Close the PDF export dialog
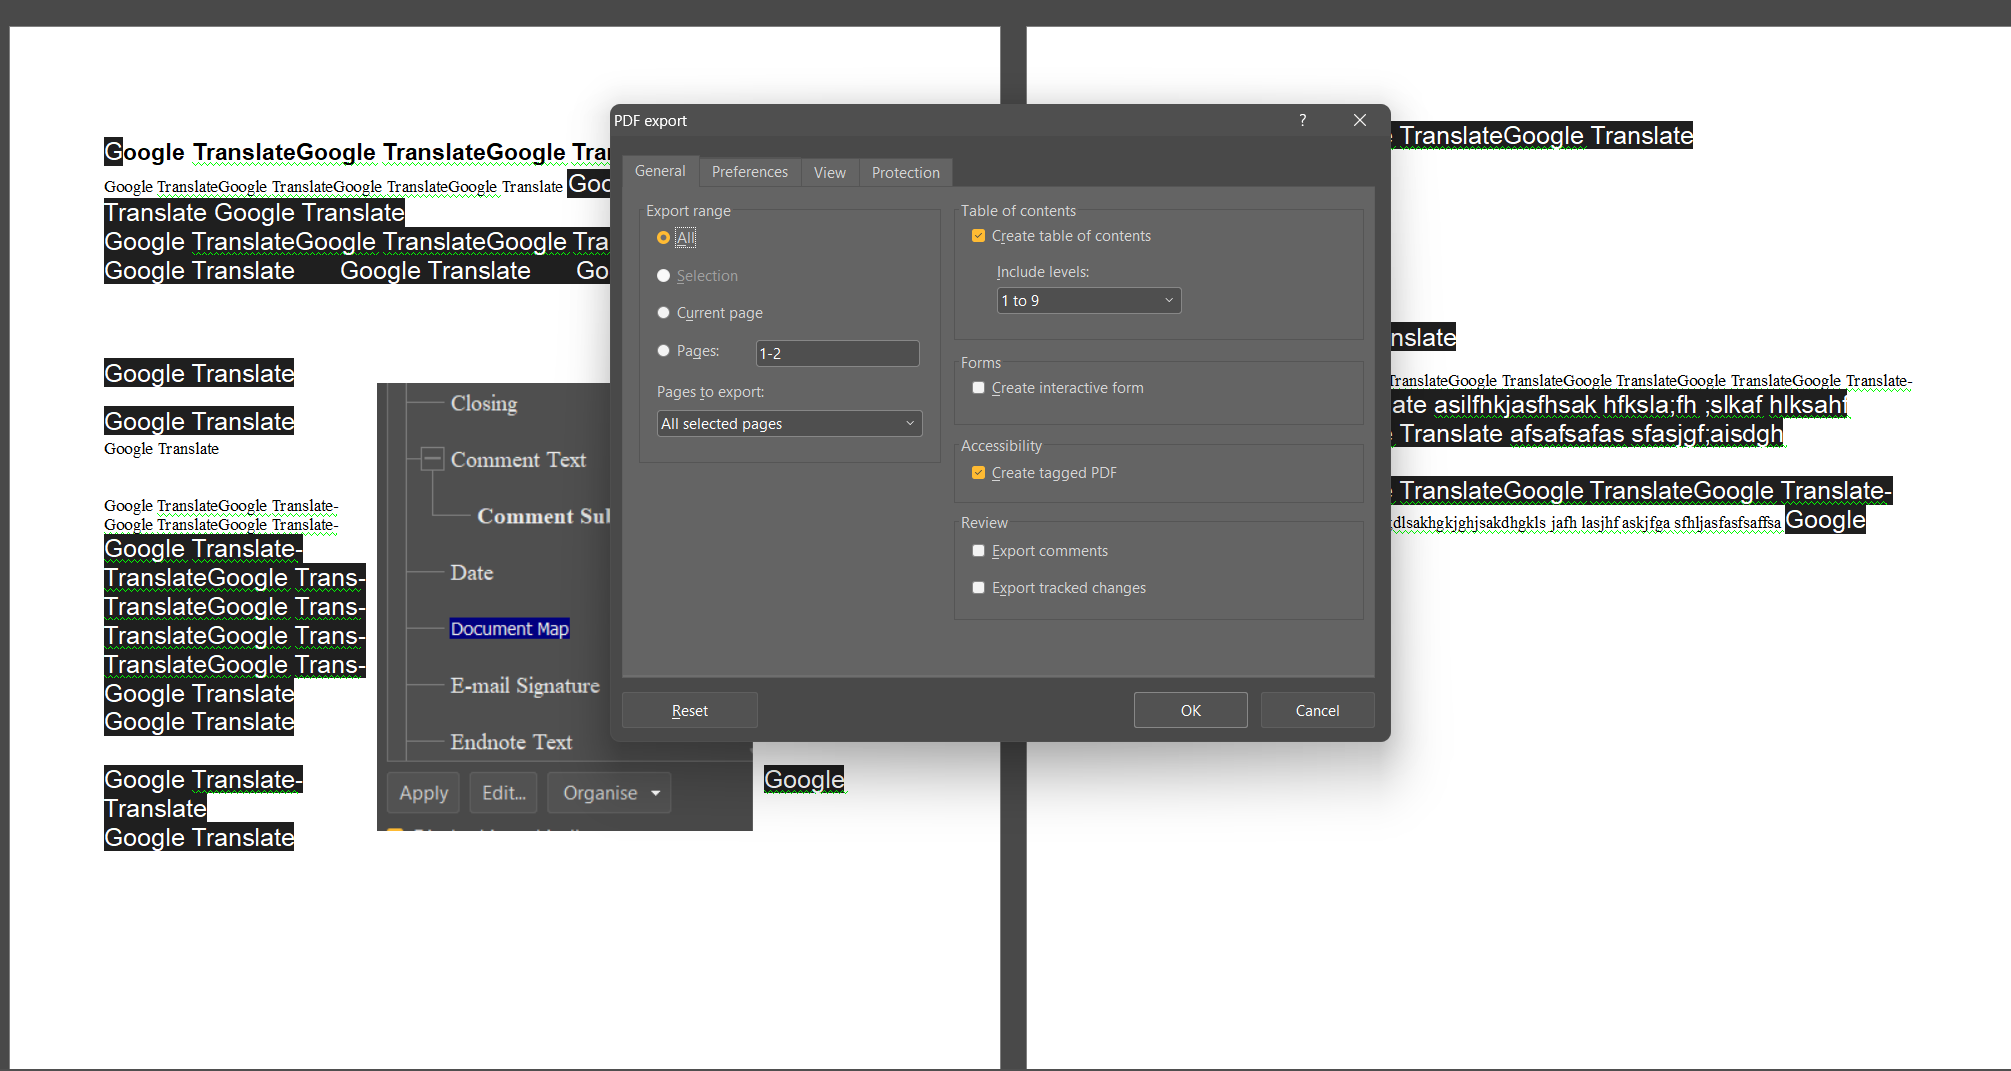 [x=1359, y=120]
